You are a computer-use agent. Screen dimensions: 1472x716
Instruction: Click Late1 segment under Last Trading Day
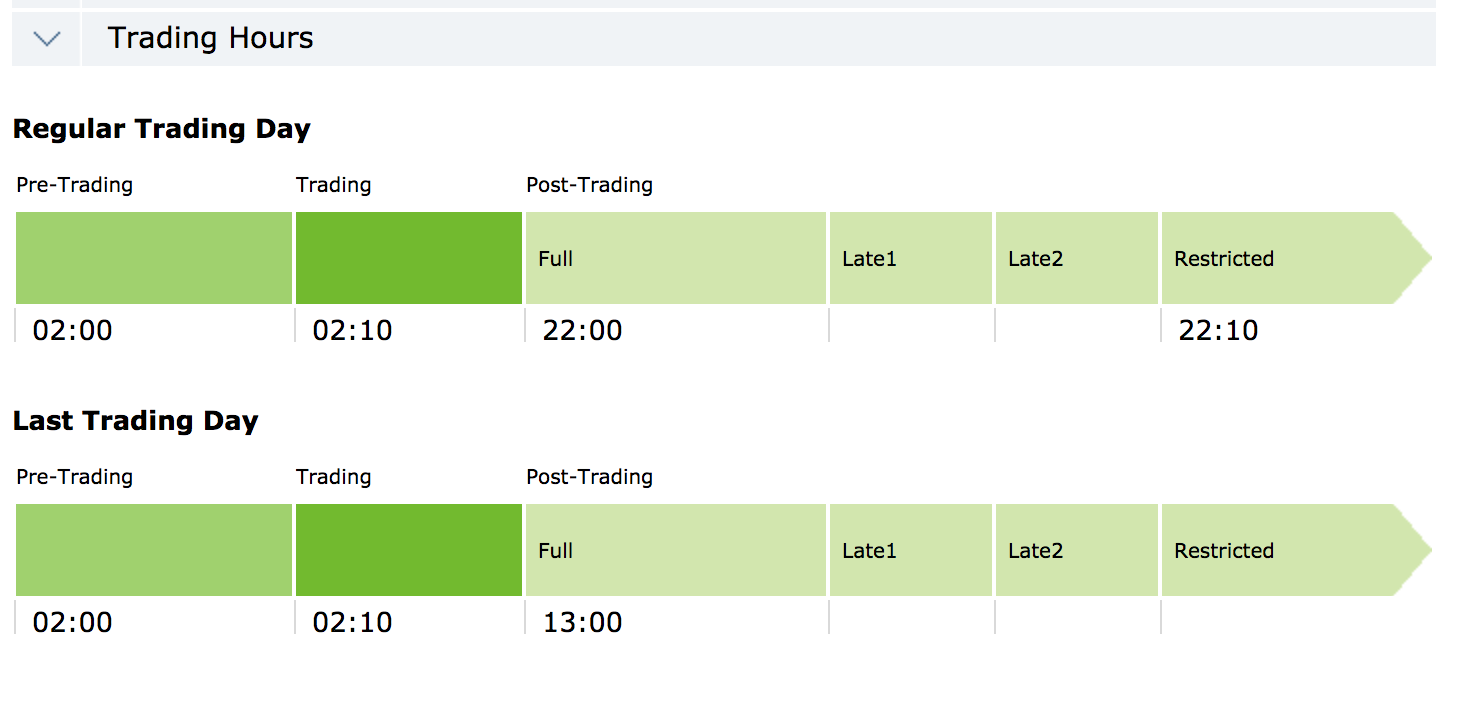tap(911, 550)
